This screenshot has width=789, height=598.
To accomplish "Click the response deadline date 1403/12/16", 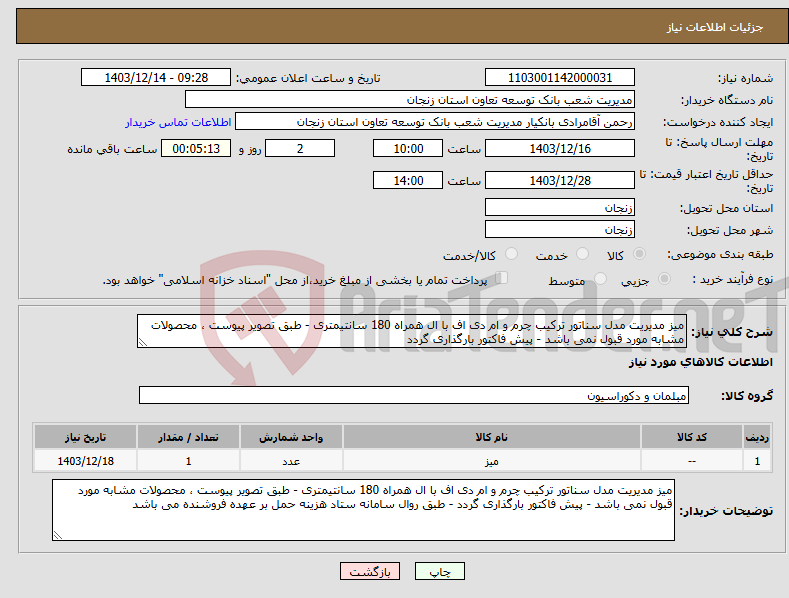I will (x=560, y=148).
